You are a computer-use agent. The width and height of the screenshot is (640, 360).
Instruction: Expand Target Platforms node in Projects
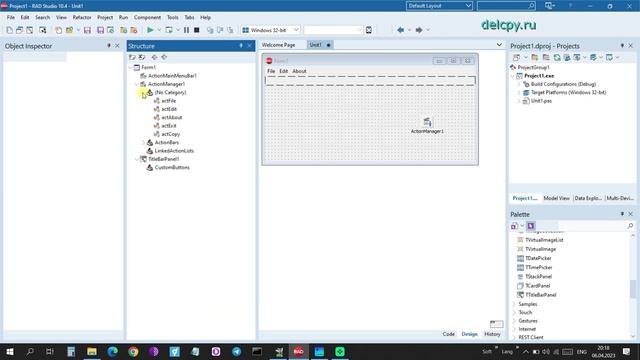519,93
